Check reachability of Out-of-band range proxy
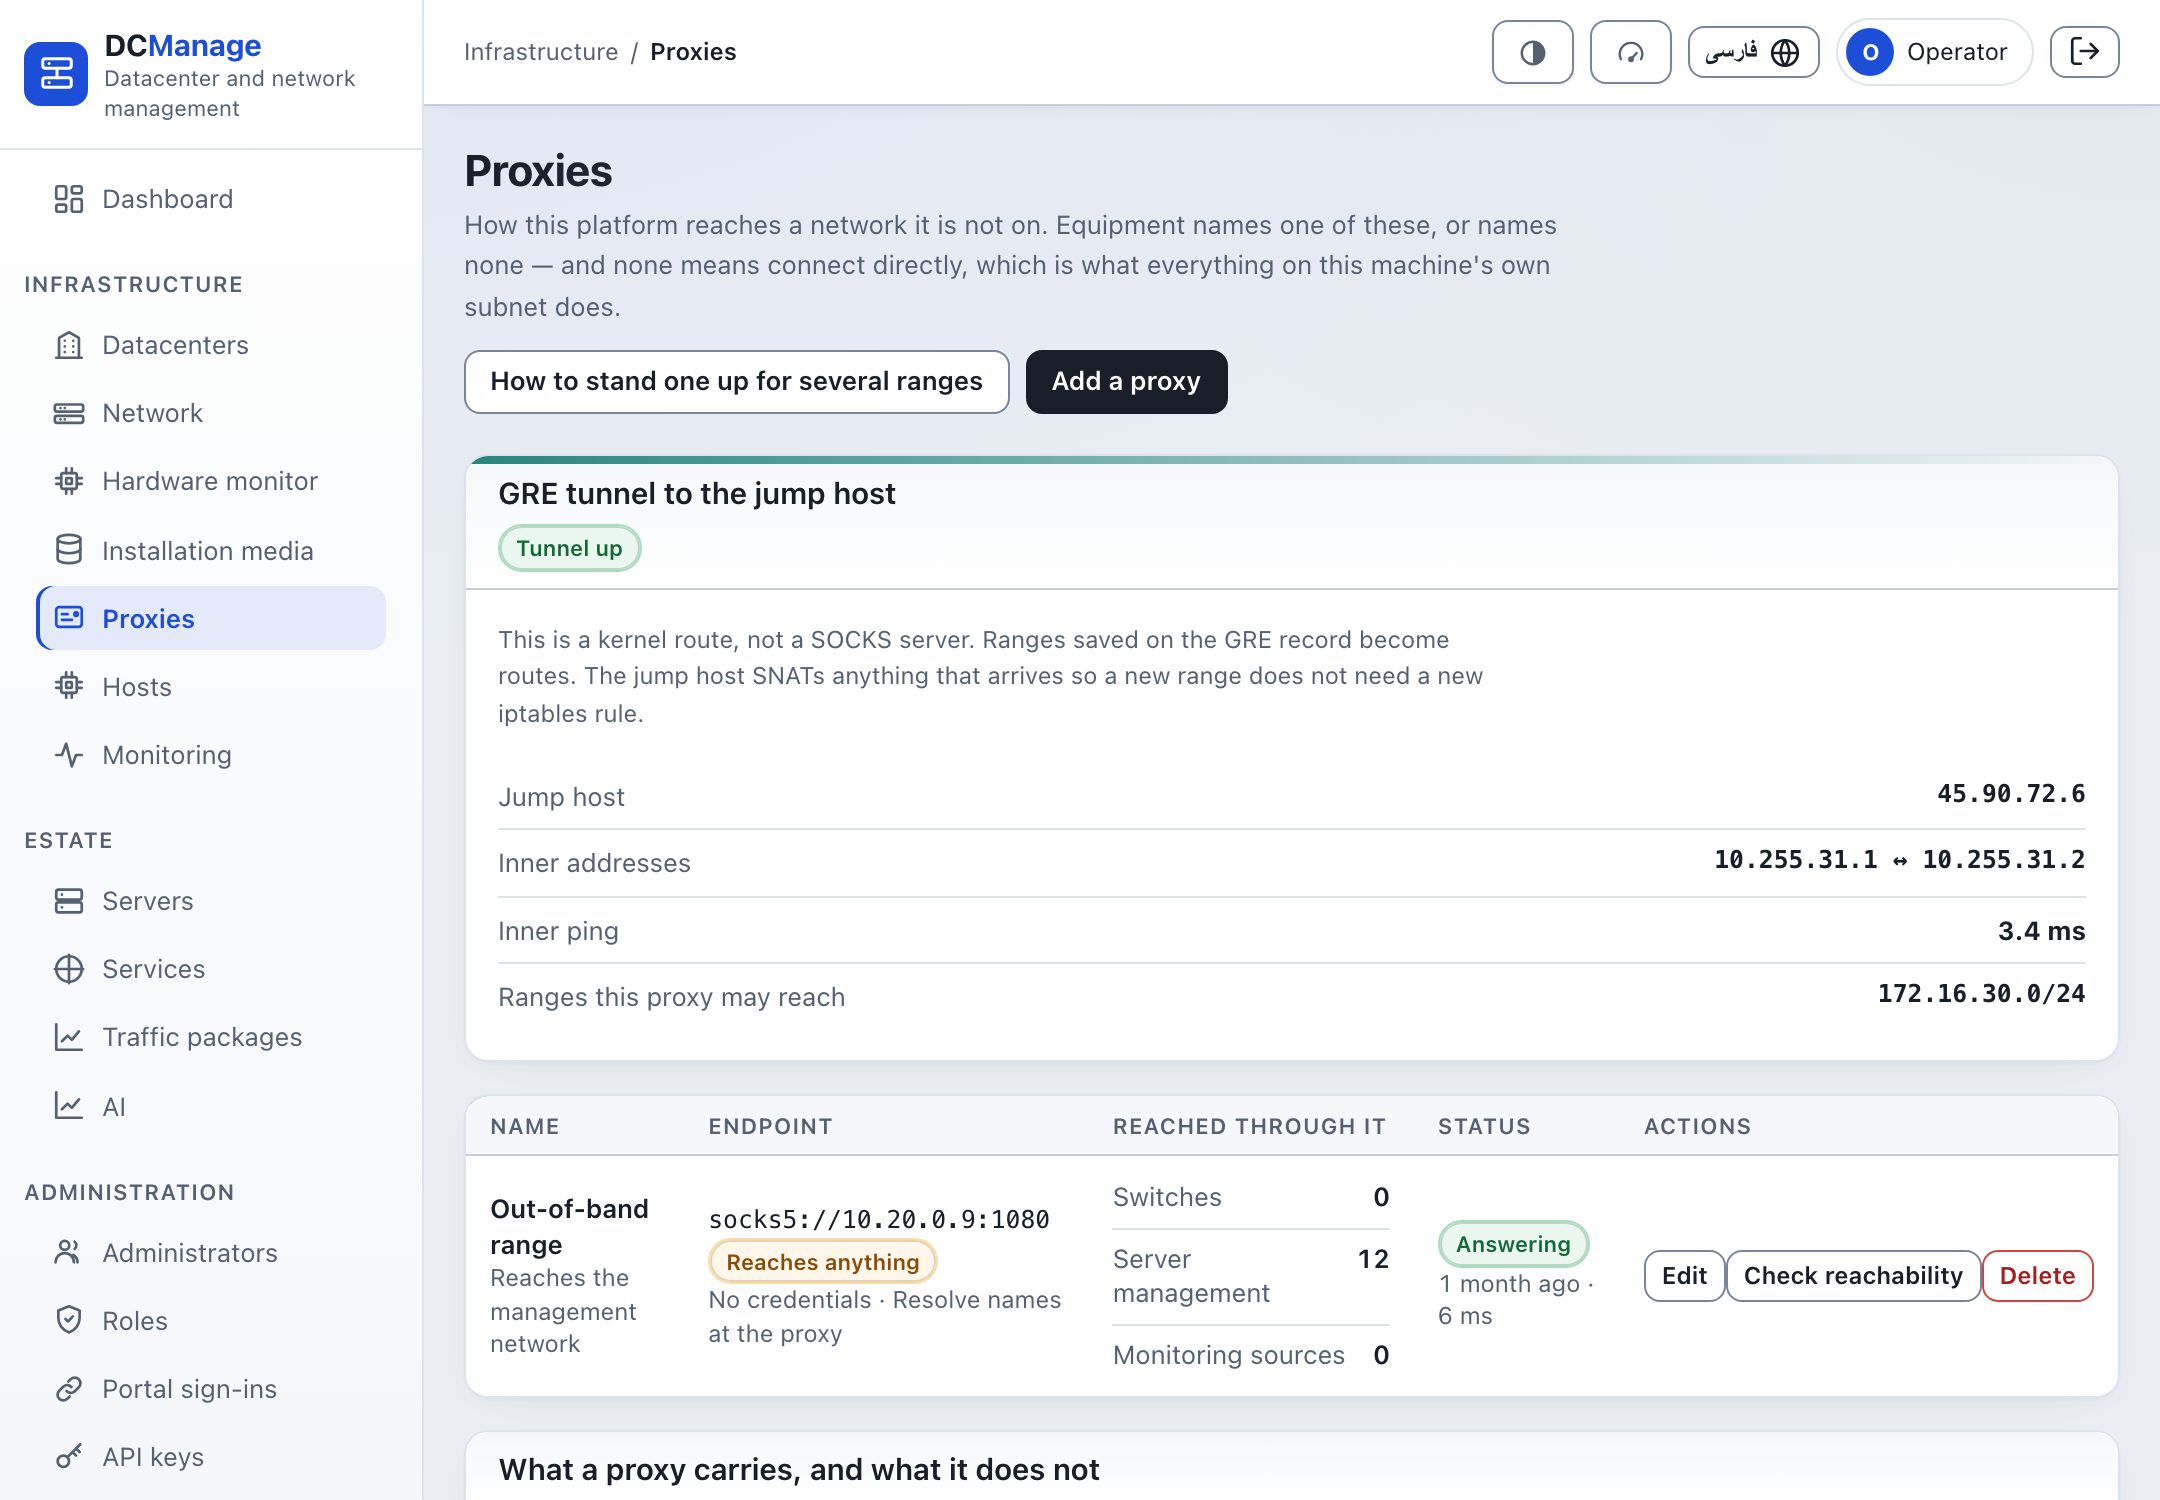 point(1853,1276)
